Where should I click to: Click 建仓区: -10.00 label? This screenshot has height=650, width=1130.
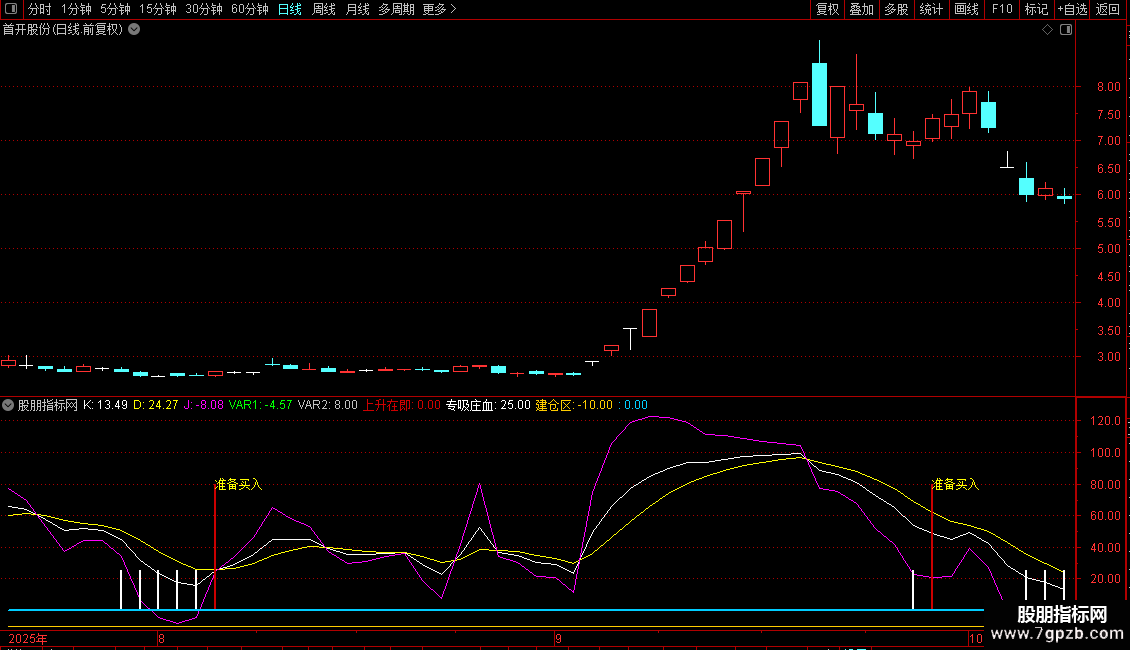coord(574,405)
